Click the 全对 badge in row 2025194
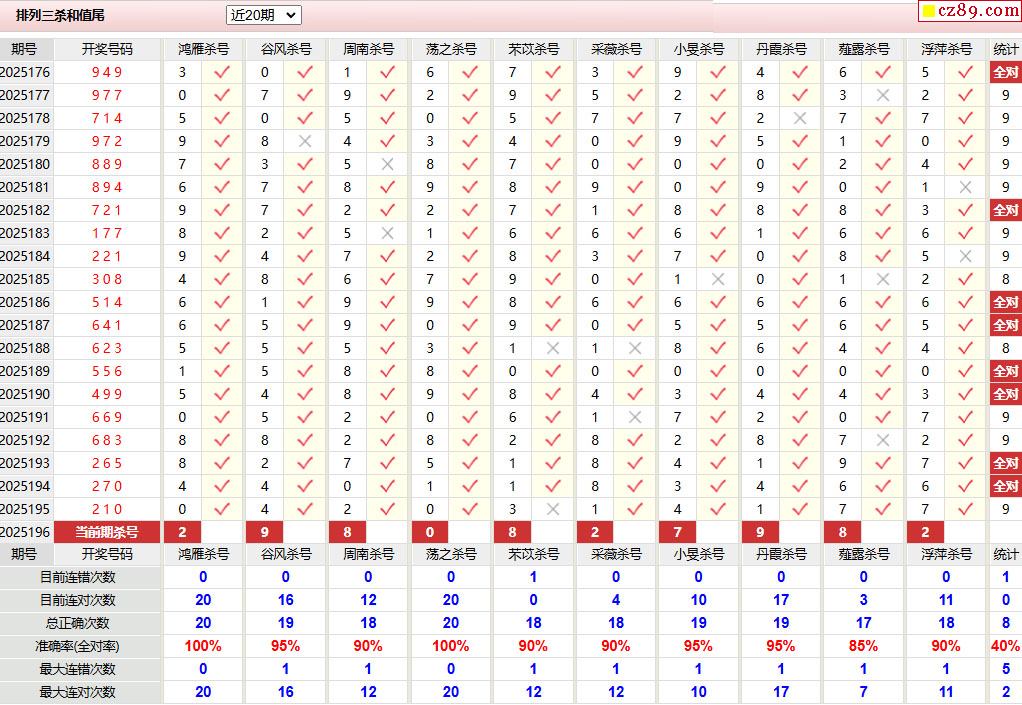1022x705 pixels. pyautogui.click(x=1005, y=486)
